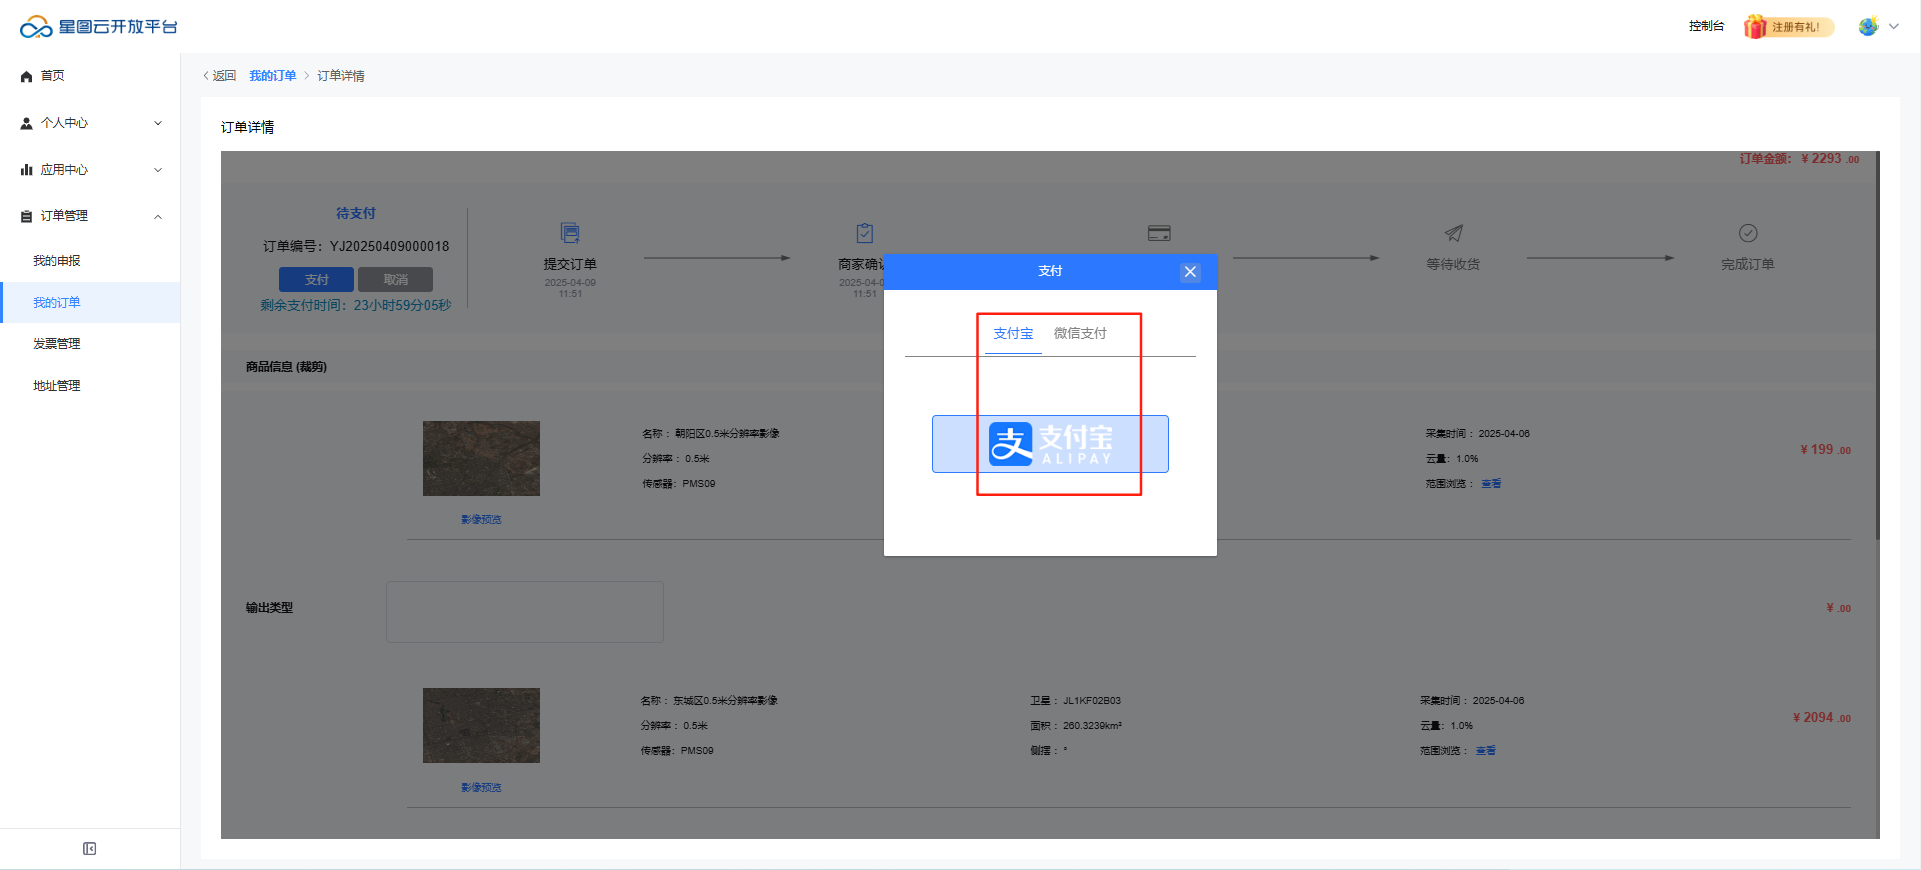This screenshot has width=1921, height=870.
Task: Collapse the 订单管理 chevron
Action: [x=158, y=216]
